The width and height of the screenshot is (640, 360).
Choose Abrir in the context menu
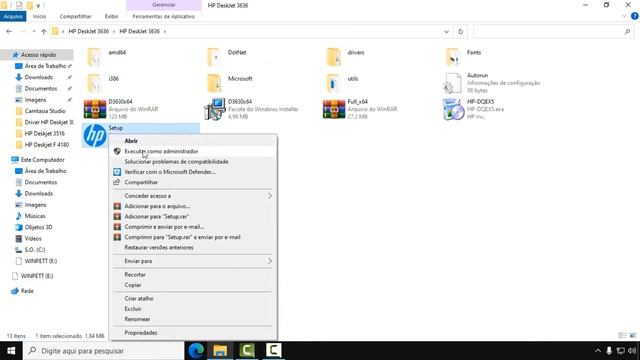point(193,141)
